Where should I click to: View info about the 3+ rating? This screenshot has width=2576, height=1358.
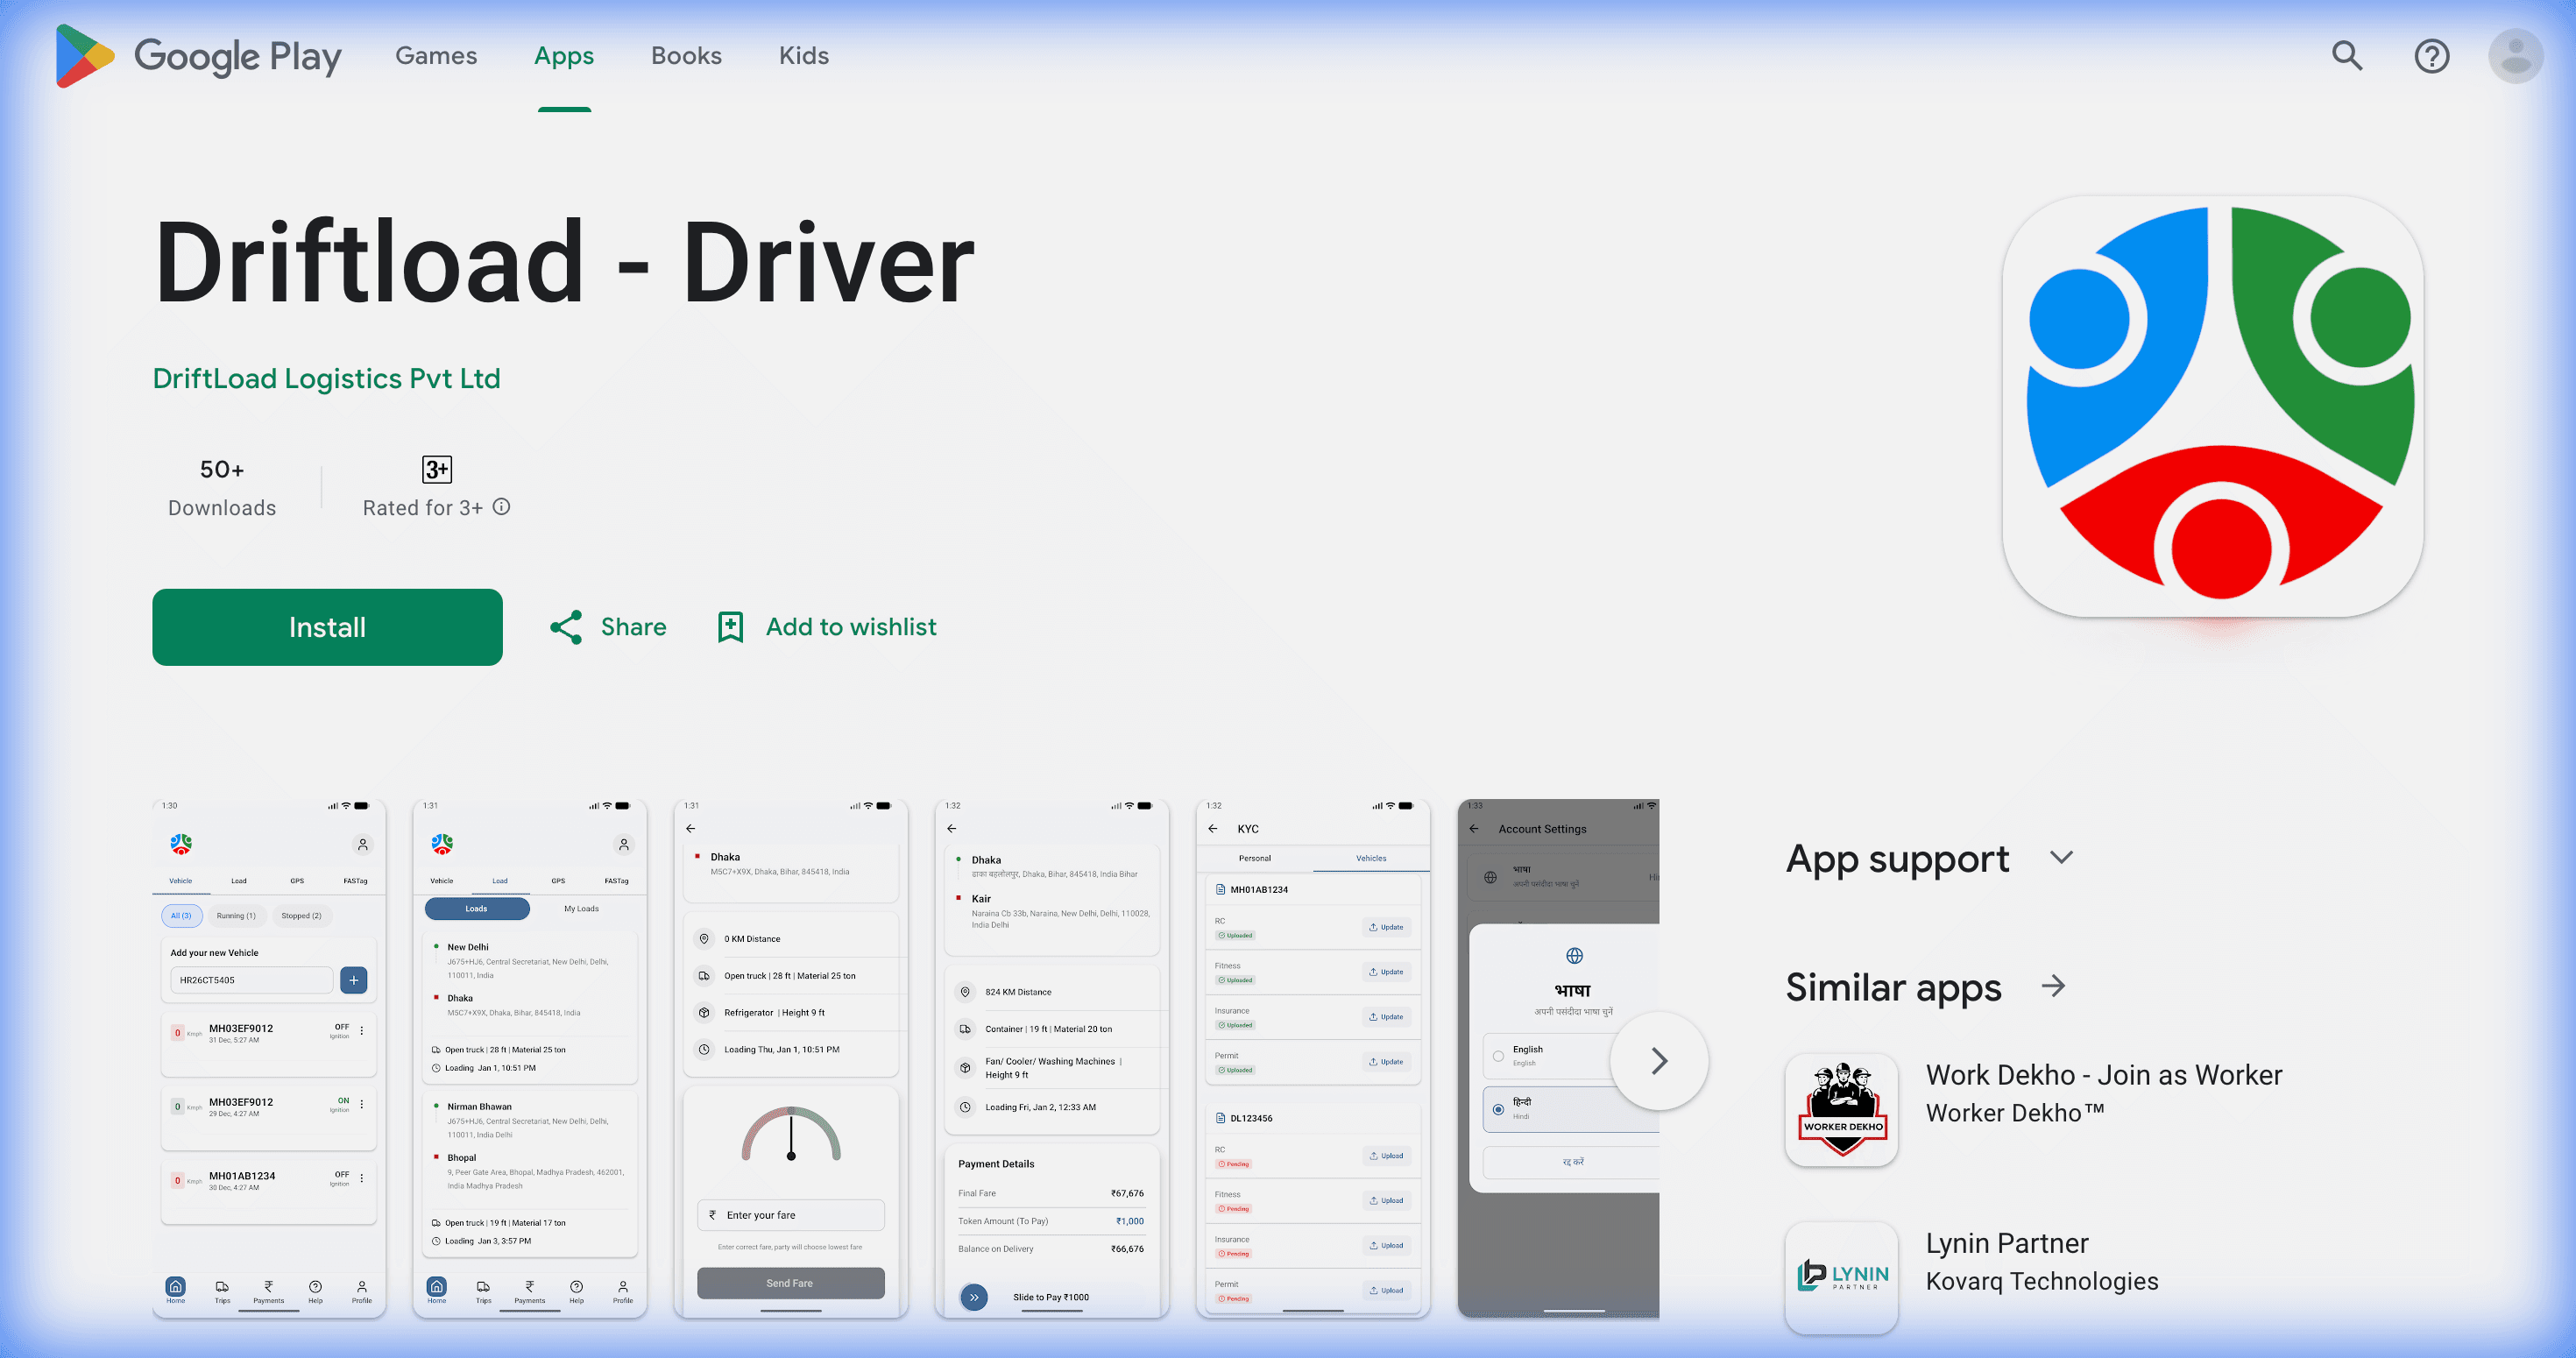(x=501, y=507)
